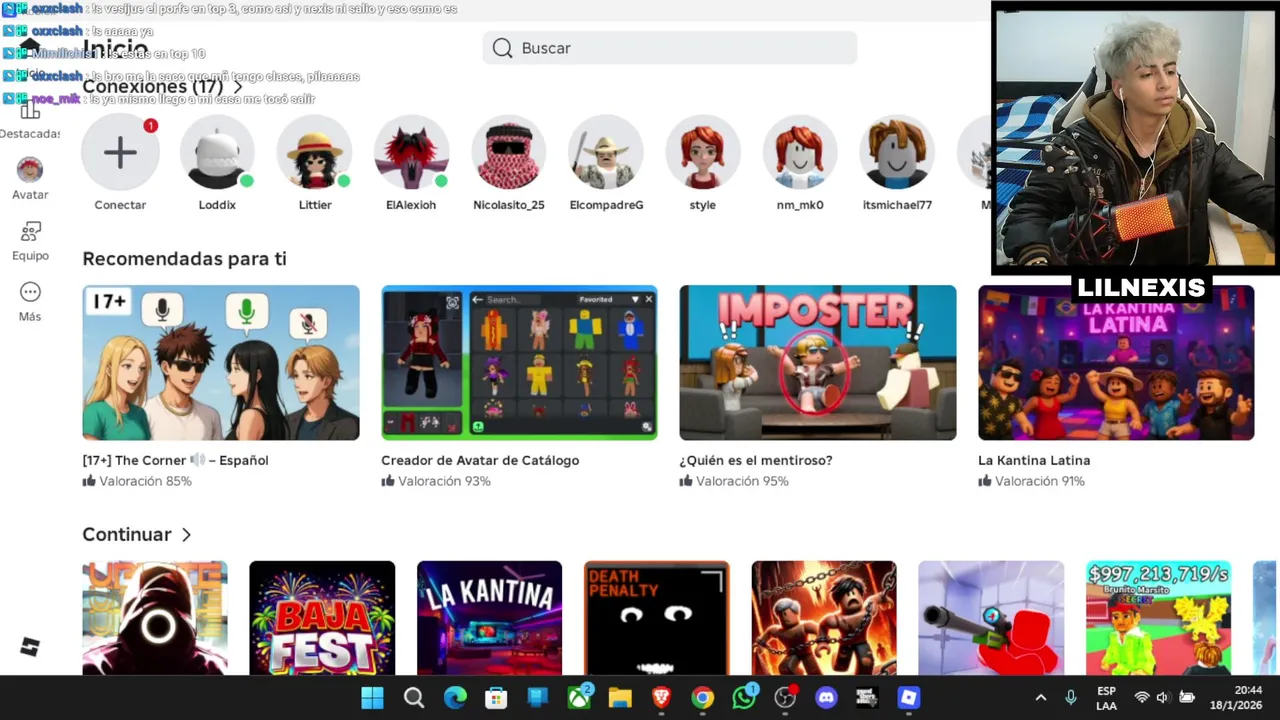Open the Death Penalty game tile
Image resolution: width=1280 pixels, height=720 pixels.
click(656, 618)
